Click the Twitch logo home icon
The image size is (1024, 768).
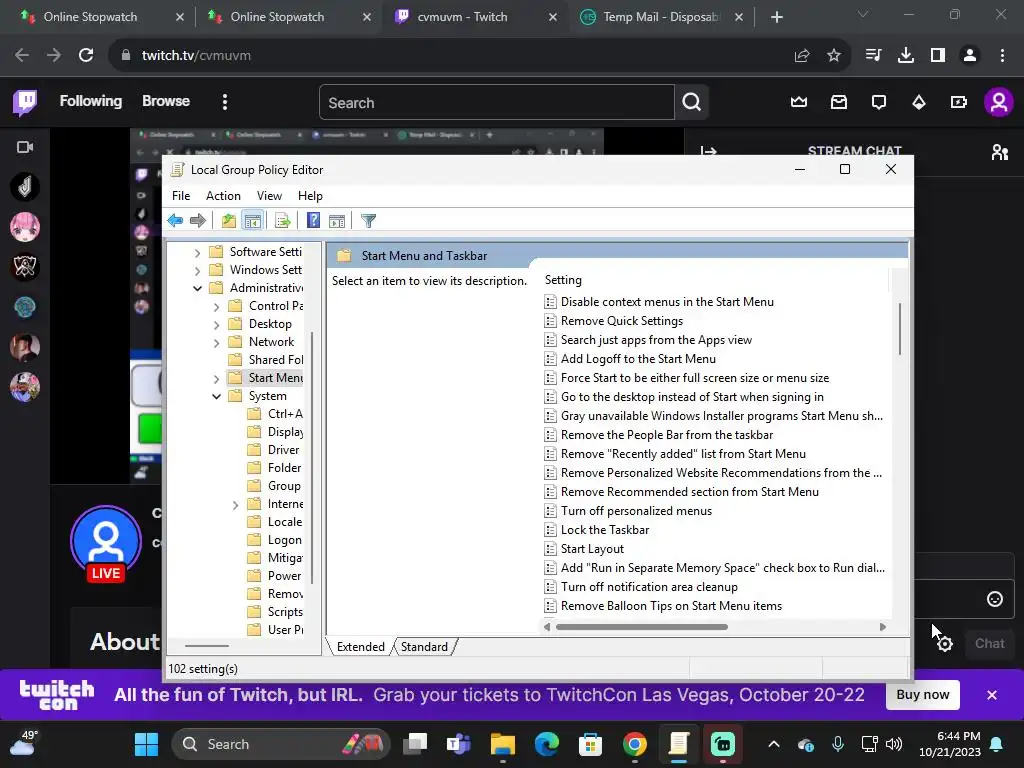click(x=25, y=102)
